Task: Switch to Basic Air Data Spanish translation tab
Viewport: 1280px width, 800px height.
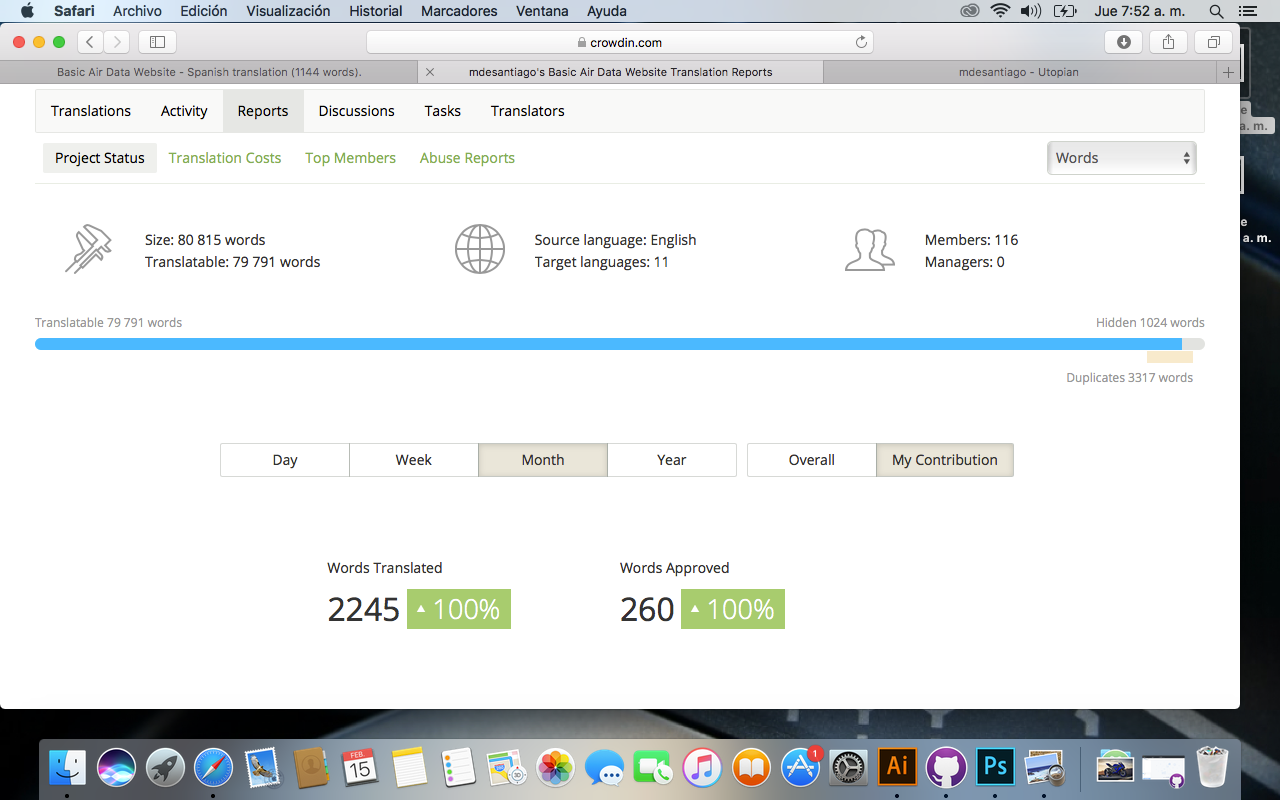Action: [x=209, y=72]
